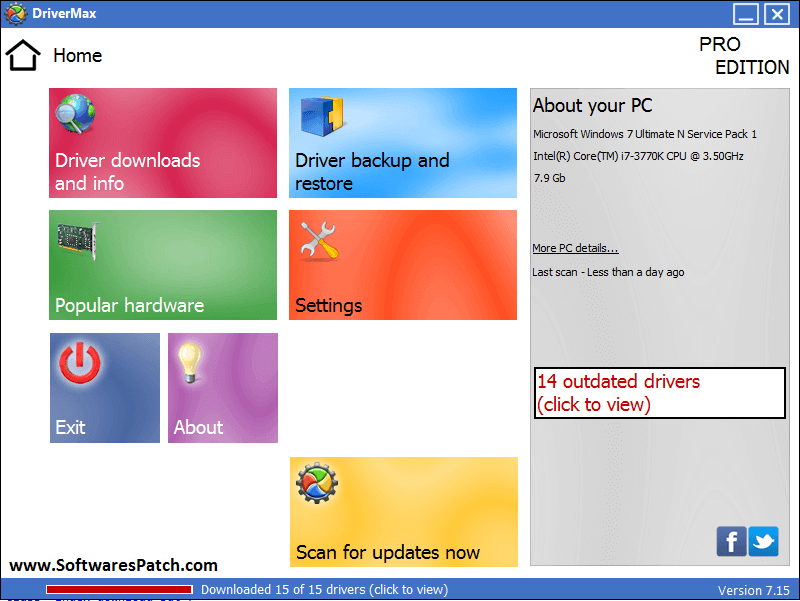Click the light bulb About icon

pos(189,362)
